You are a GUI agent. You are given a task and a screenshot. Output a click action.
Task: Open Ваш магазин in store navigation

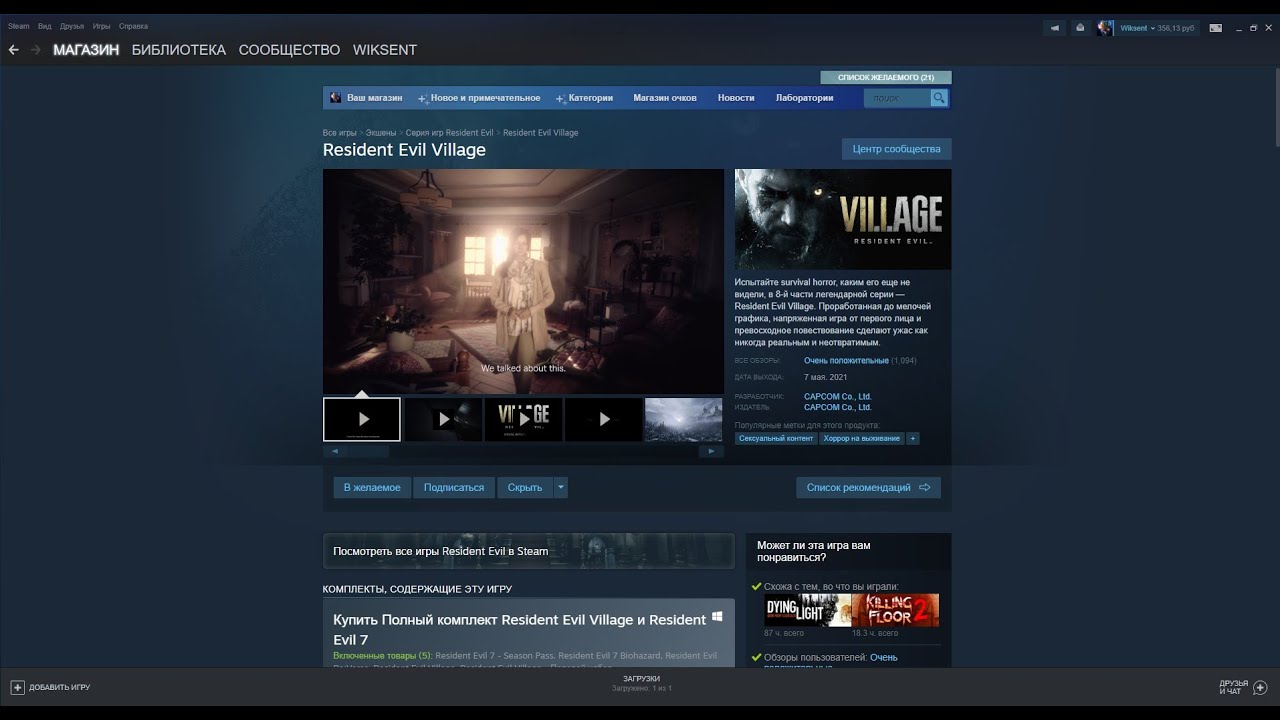(x=374, y=98)
